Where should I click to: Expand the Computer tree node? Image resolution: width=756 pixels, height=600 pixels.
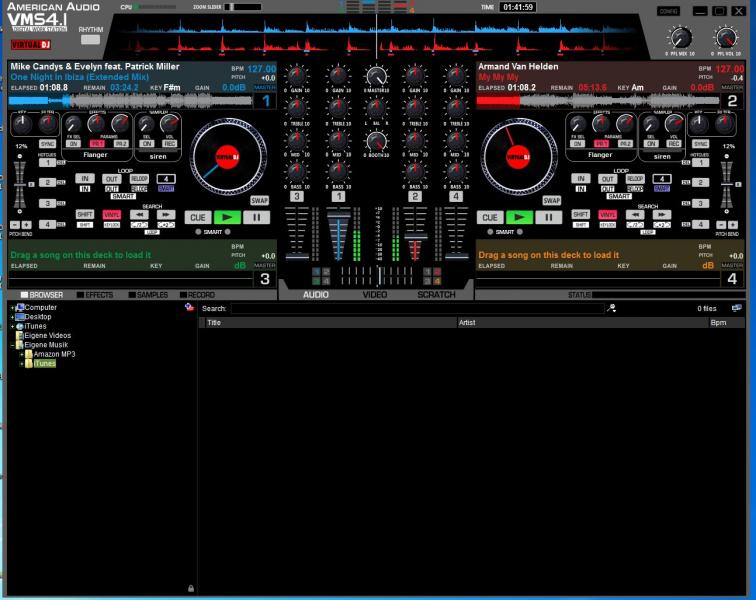point(12,308)
